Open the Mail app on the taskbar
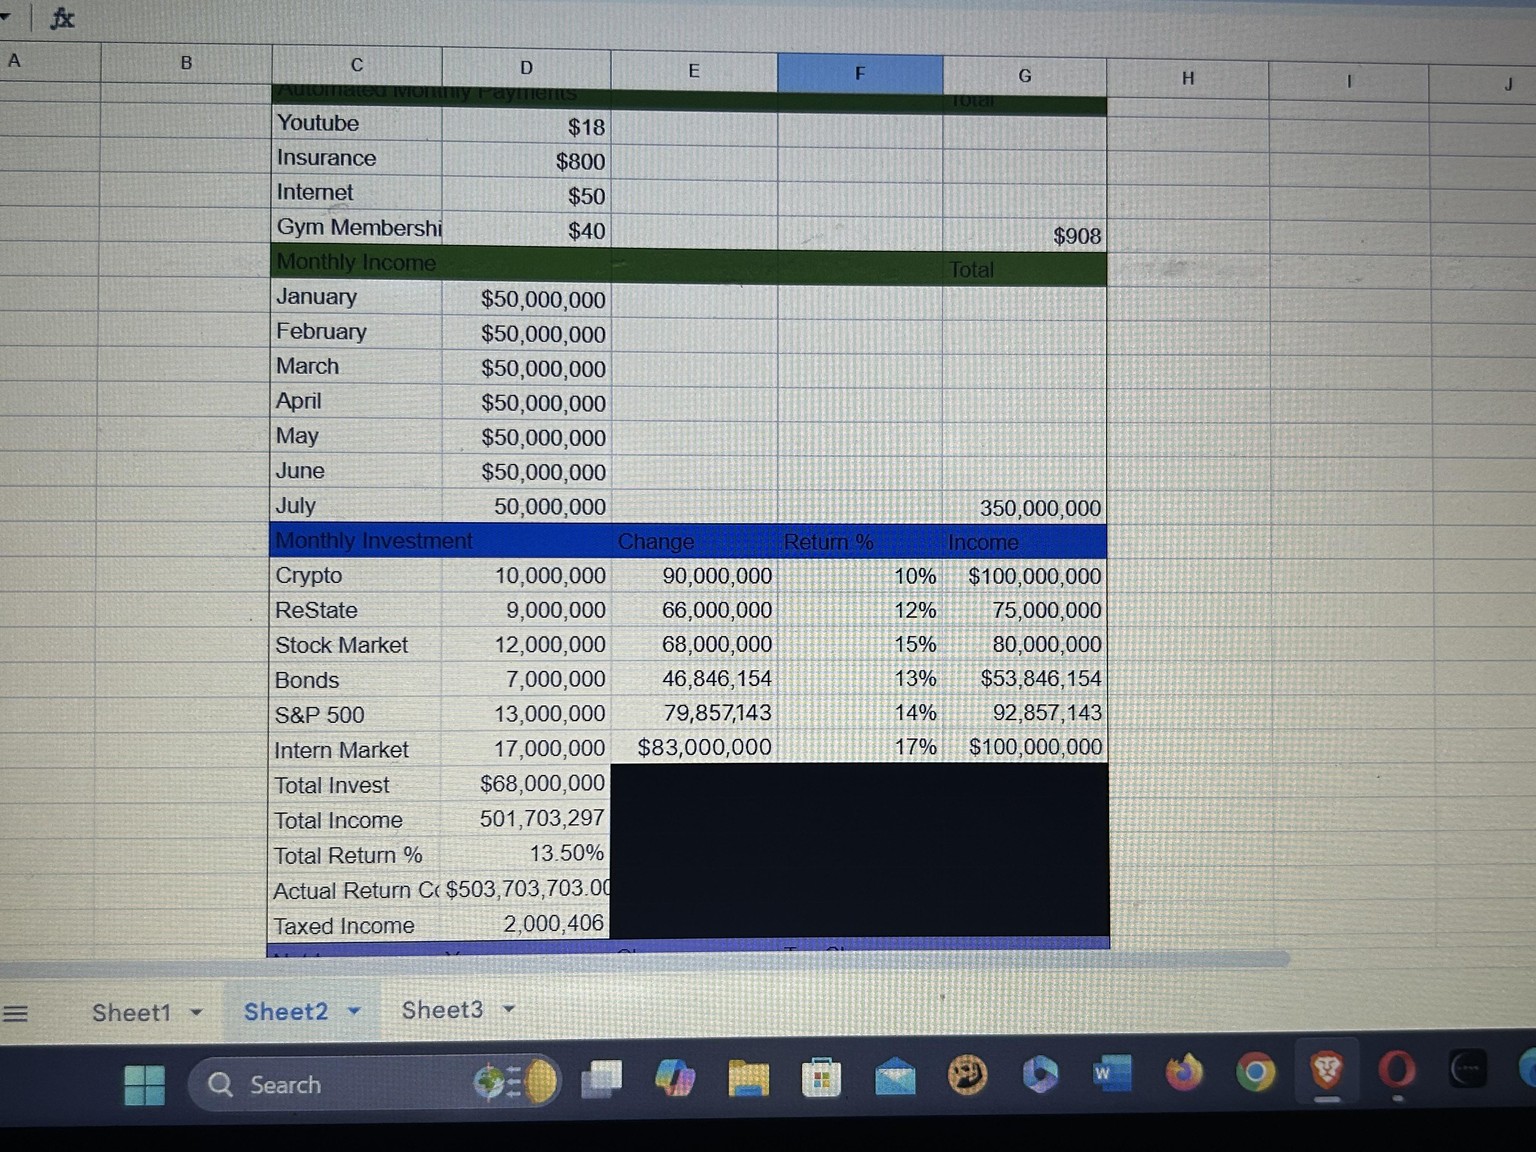 (895, 1076)
